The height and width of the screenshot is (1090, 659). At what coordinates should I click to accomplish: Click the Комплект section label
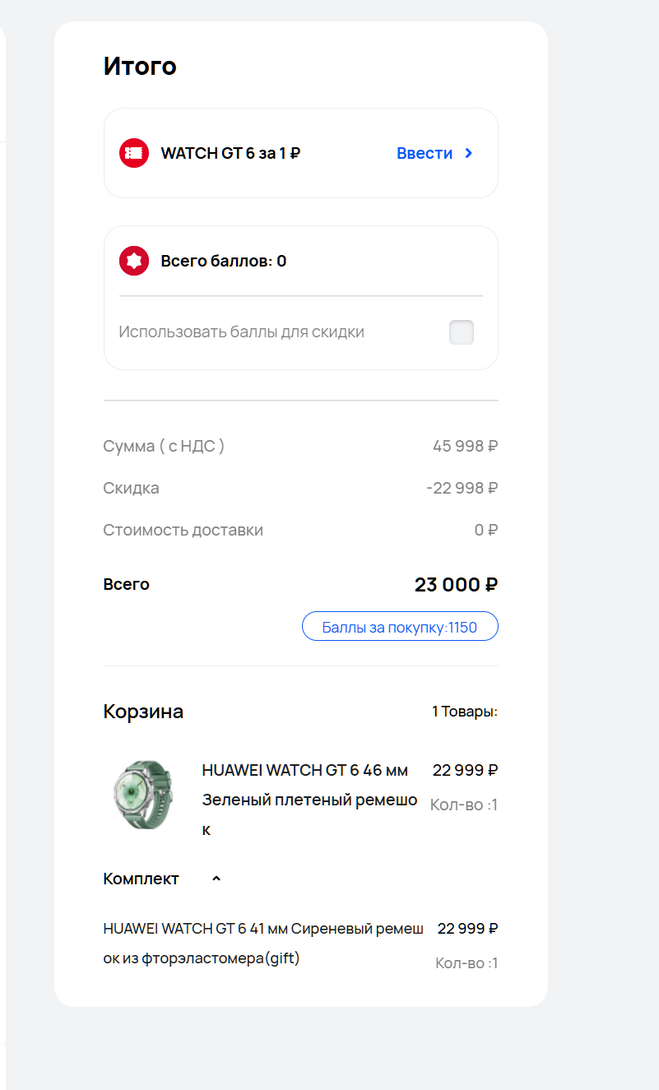[x=141, y=879]
